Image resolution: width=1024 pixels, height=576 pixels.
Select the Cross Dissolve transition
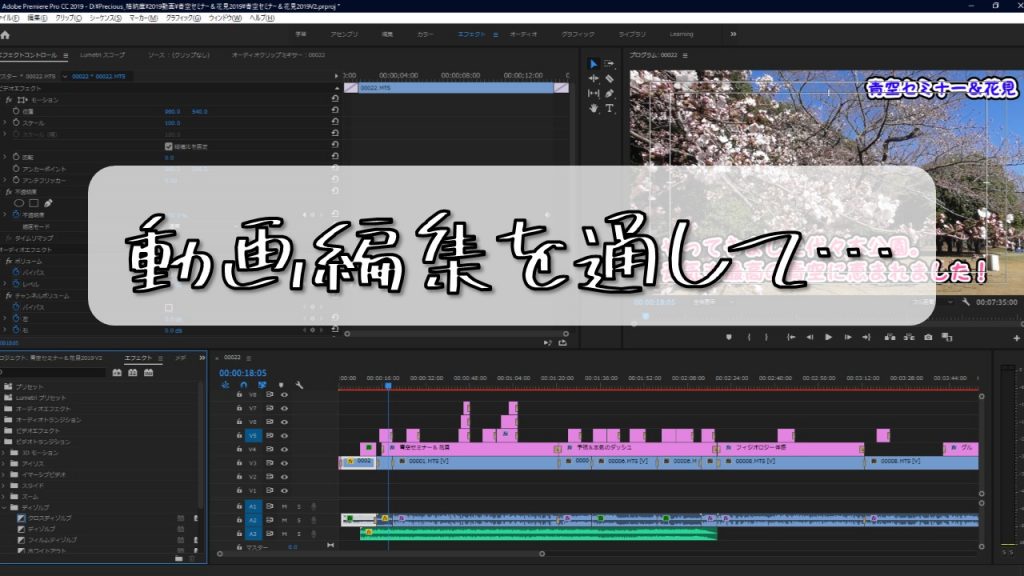(x=50, y=518)
